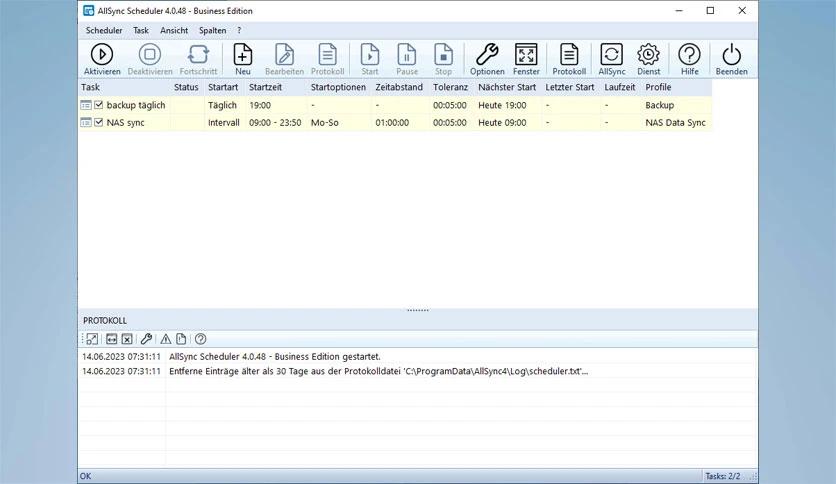836x484 pixels.
Task: Click the task icon beside NAS sync
Action: click(86, 123)
